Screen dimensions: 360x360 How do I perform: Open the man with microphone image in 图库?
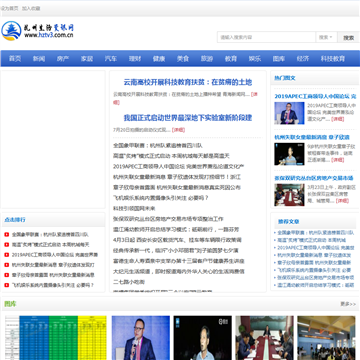pos(141,338)
